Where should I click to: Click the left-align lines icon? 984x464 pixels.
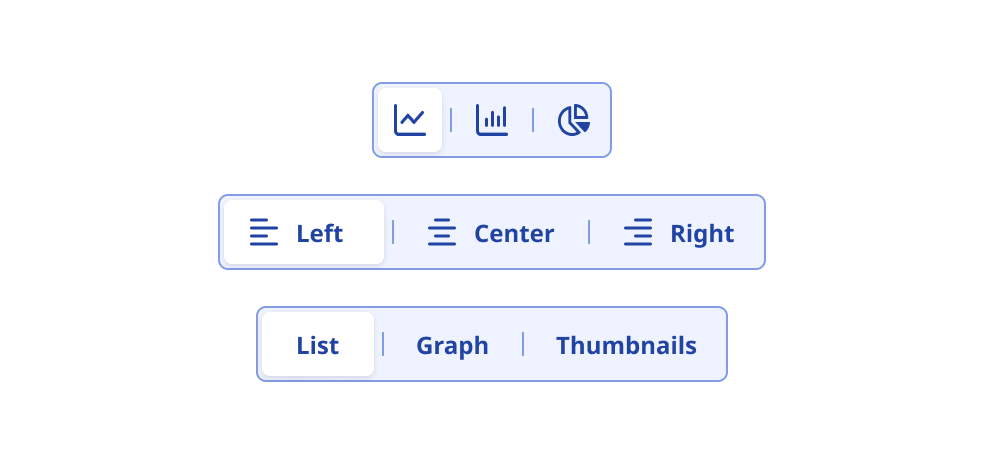point(264,233)
